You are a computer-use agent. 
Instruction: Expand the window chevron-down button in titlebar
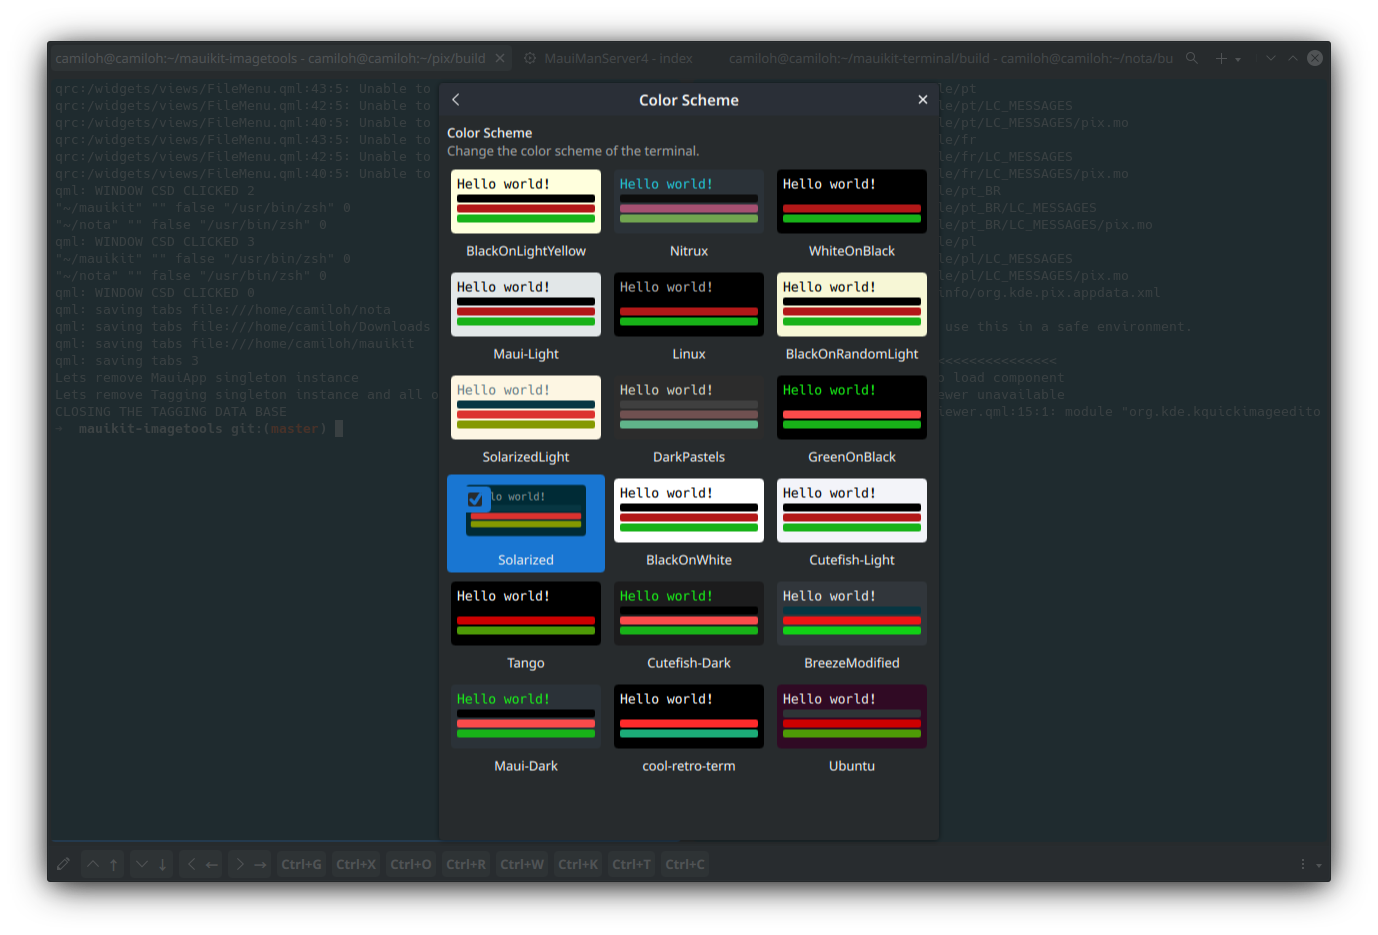[x=1270, y=59]
